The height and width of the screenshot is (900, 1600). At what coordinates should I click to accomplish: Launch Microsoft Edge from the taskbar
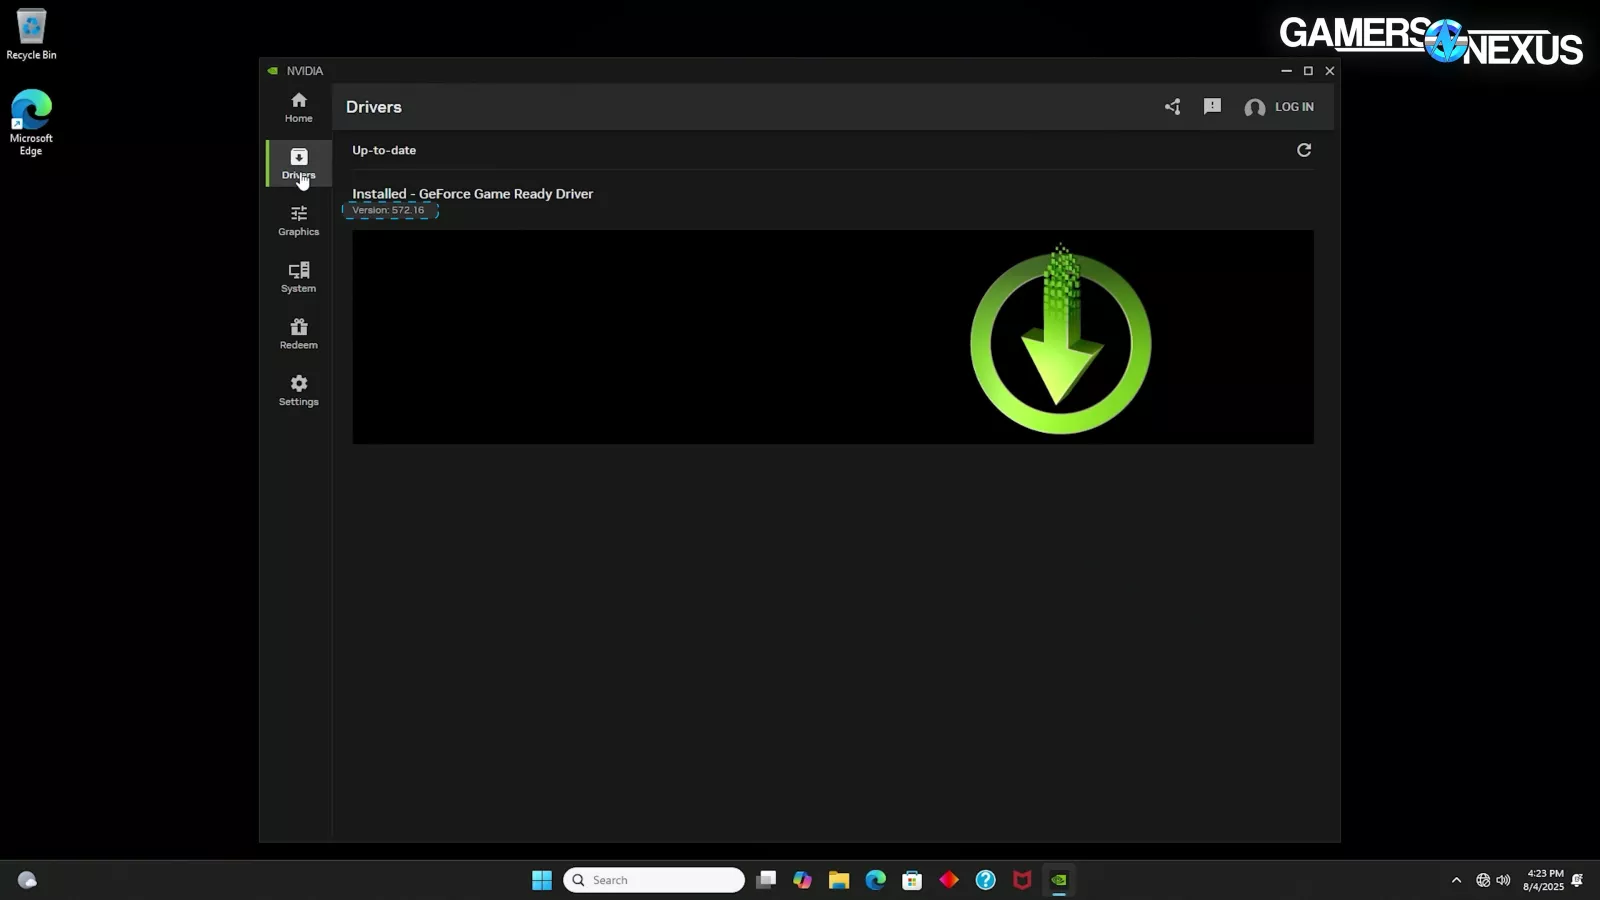point(875,880)
